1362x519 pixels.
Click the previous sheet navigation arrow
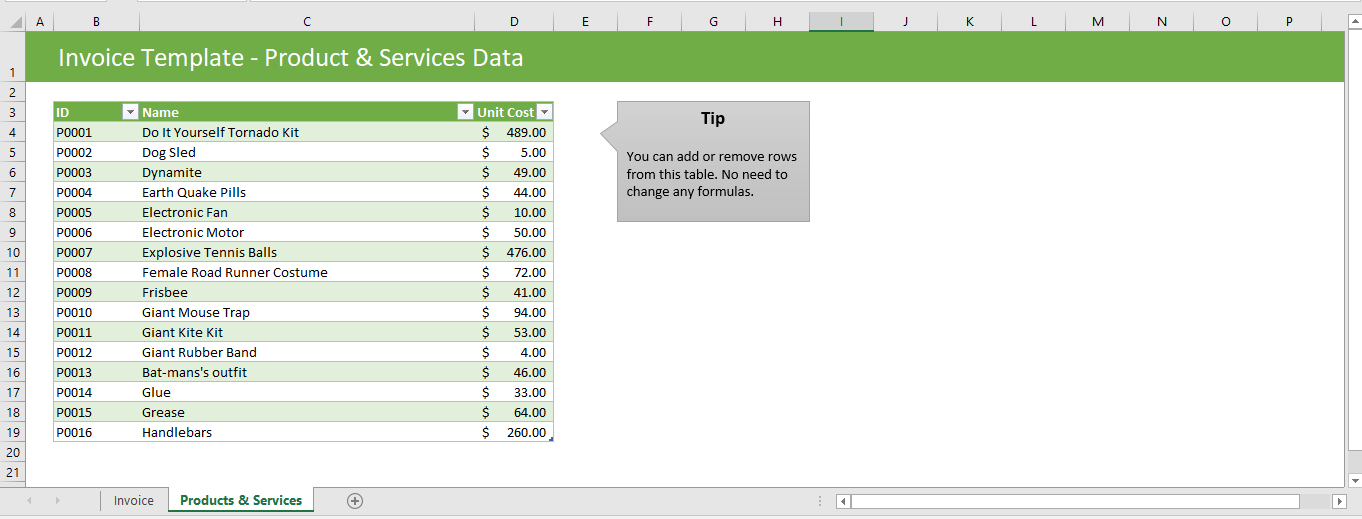click(29, 501)
